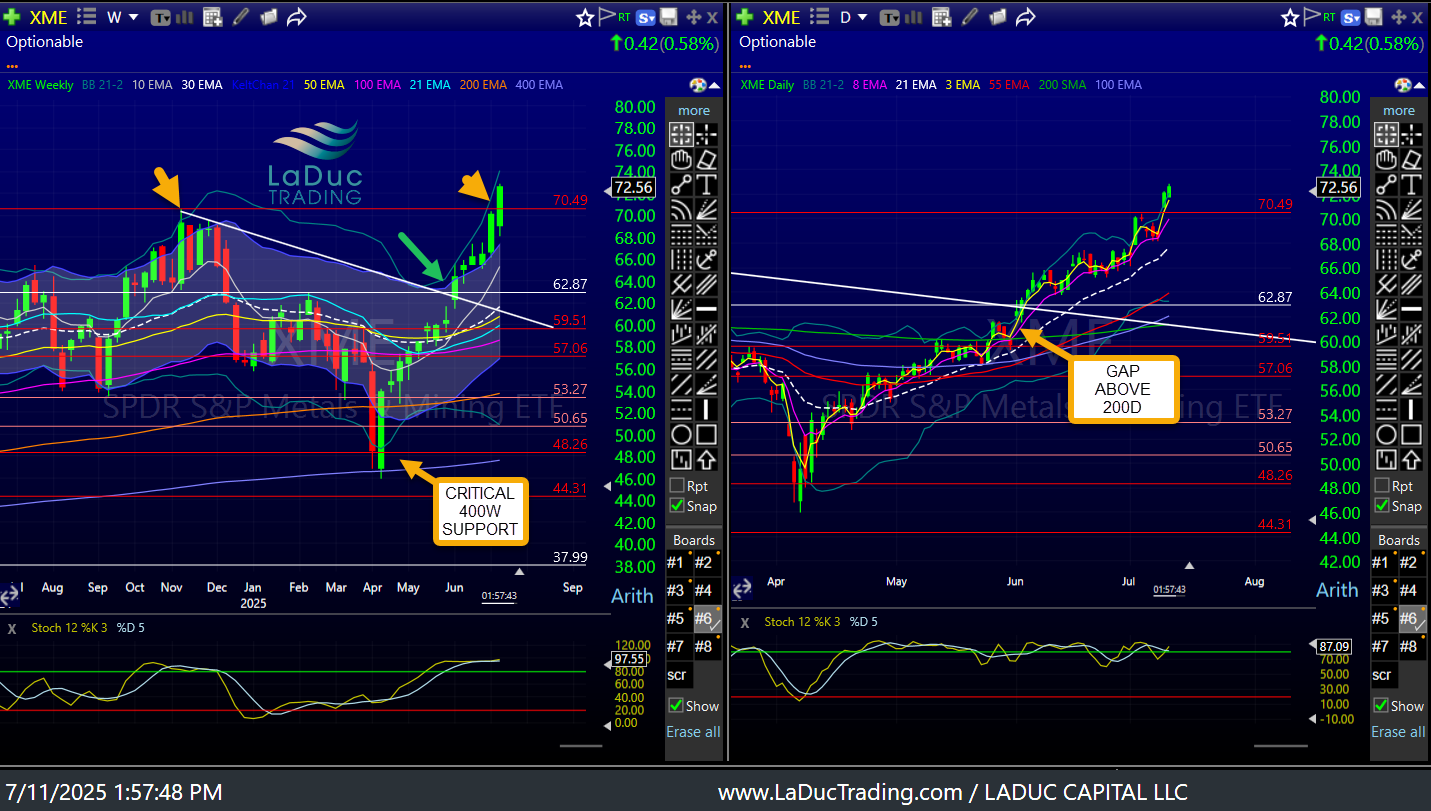This screenshot has height=811, width=1431.
Task: Collapse daily chart legend arrow
Action: click(x=1421, y=85)
